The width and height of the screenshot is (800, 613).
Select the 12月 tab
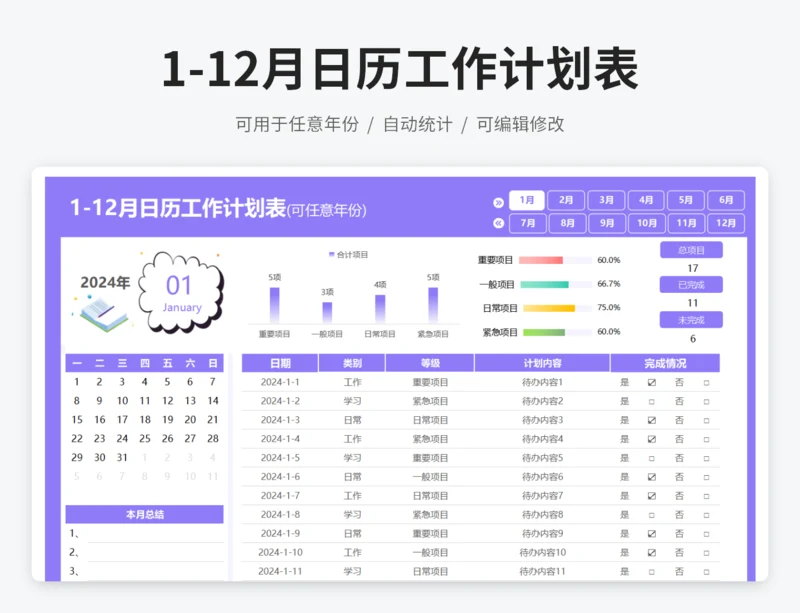[x=726, y=223]
